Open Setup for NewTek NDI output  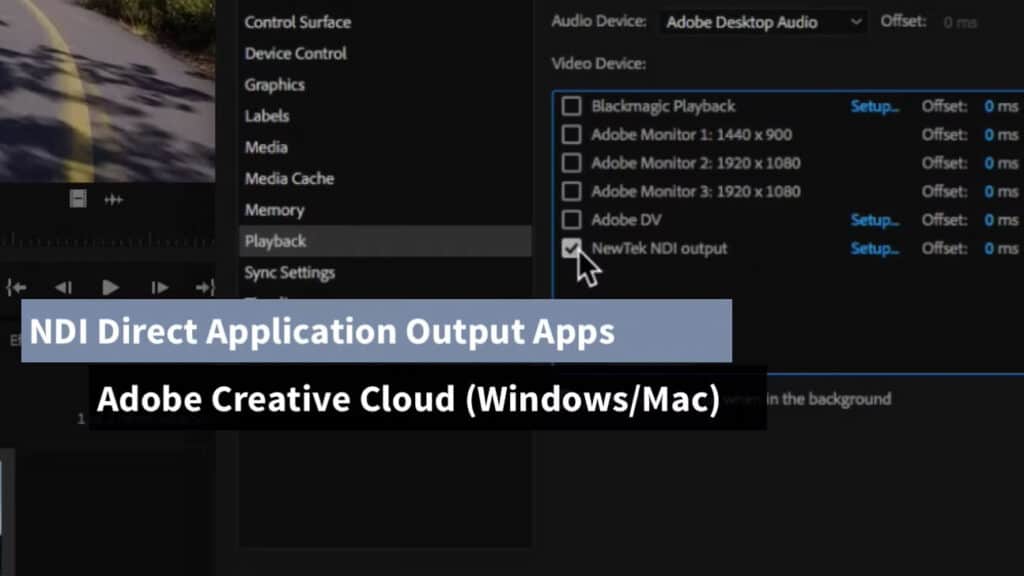click(x=874, y=249)
